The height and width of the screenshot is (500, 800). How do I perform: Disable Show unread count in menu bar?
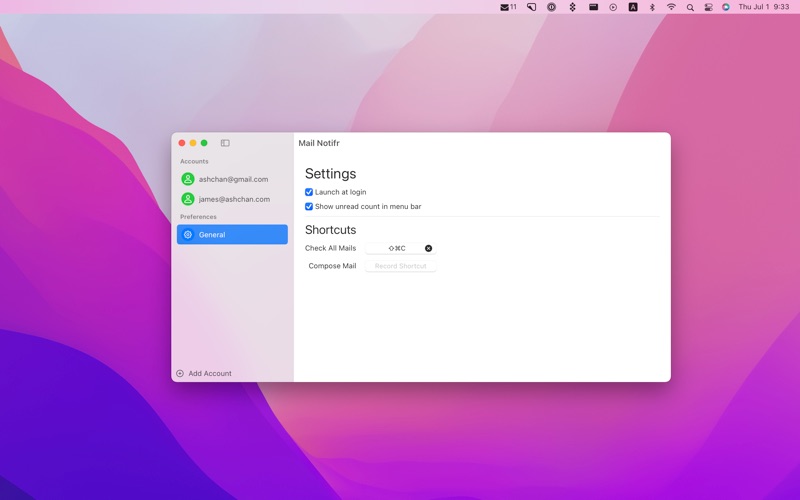309,207
